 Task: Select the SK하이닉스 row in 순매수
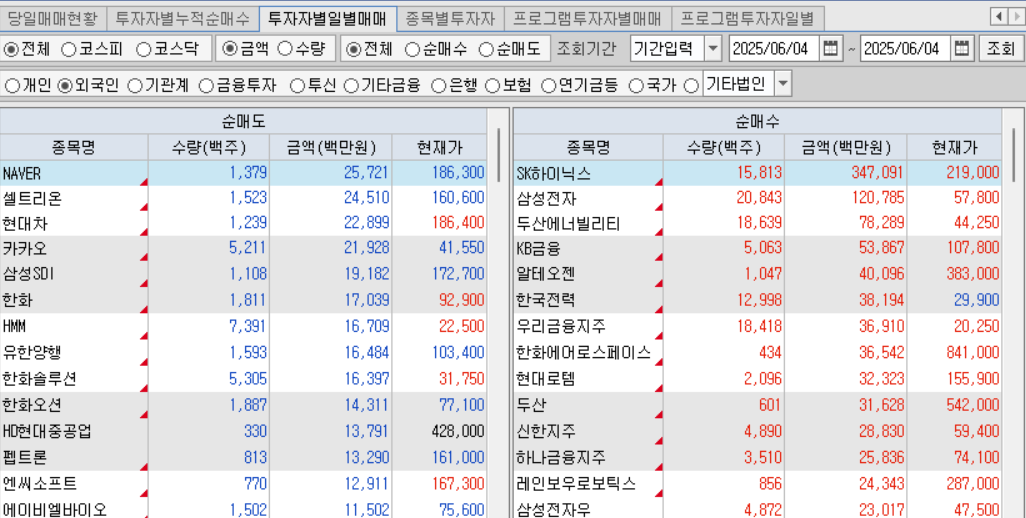758,173
